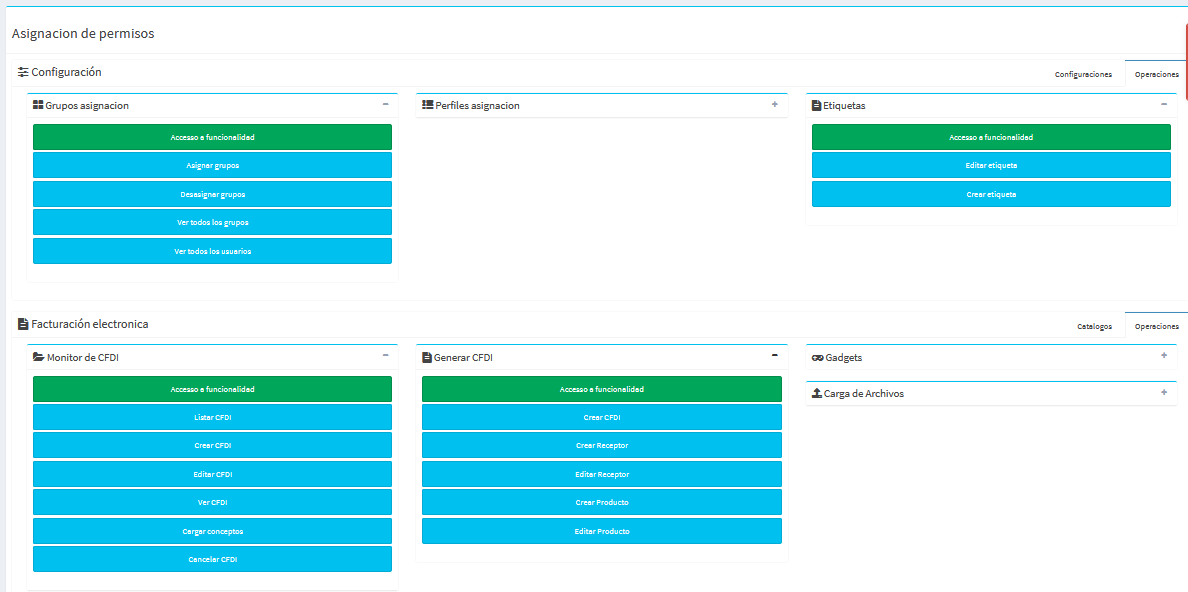This screenshot has height=592, width=1188.
Task: Click the Carga de Archivos upload icon
Action: point(817,393)
